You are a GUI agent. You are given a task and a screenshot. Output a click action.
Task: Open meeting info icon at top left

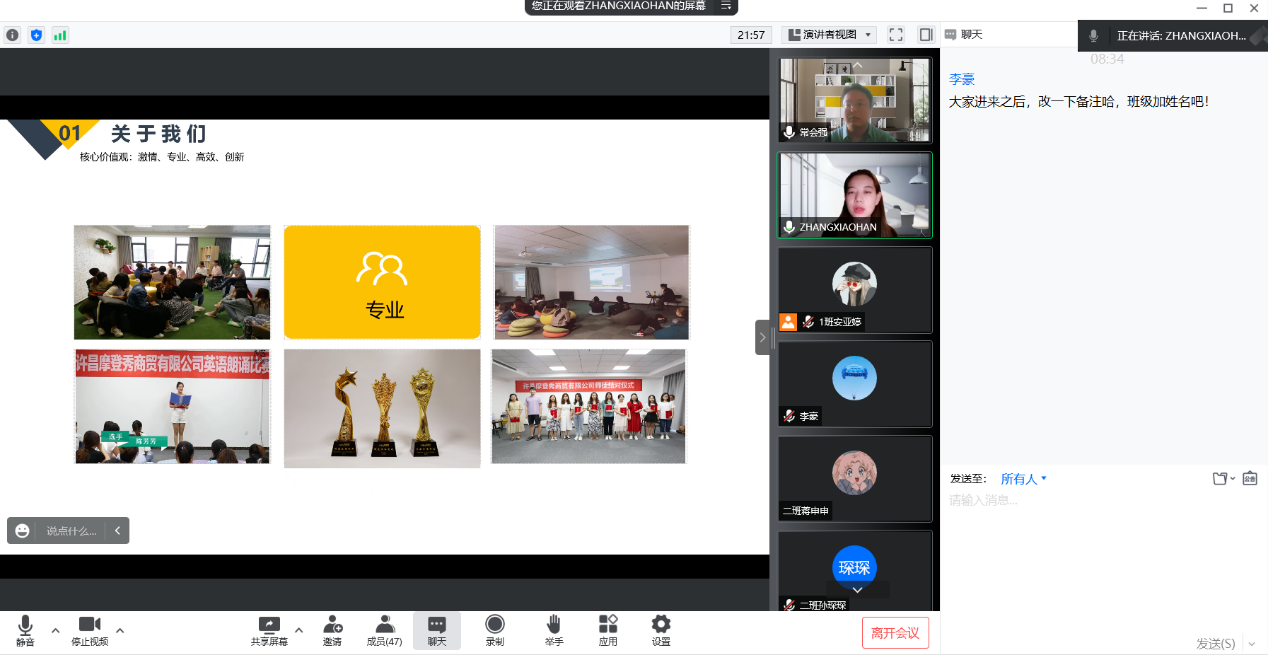[x=12, y=35]
